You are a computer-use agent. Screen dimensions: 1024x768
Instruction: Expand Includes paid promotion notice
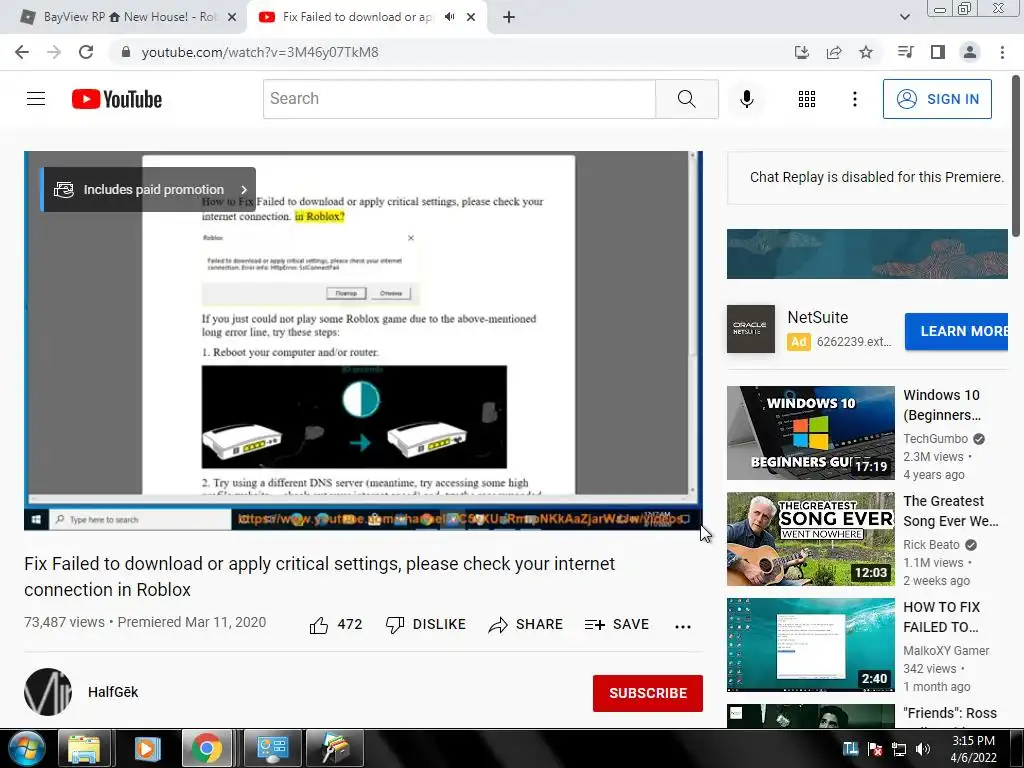click(148, 189)
